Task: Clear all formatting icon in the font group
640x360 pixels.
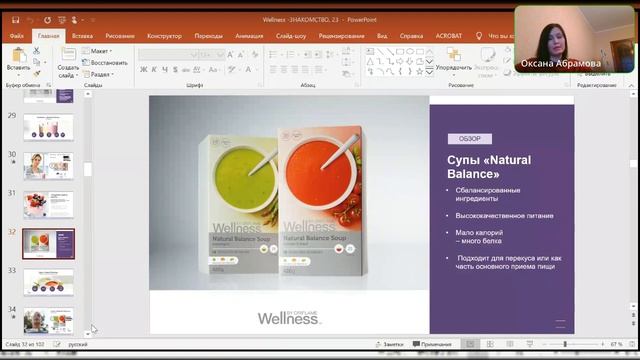Action: point(255,54)
